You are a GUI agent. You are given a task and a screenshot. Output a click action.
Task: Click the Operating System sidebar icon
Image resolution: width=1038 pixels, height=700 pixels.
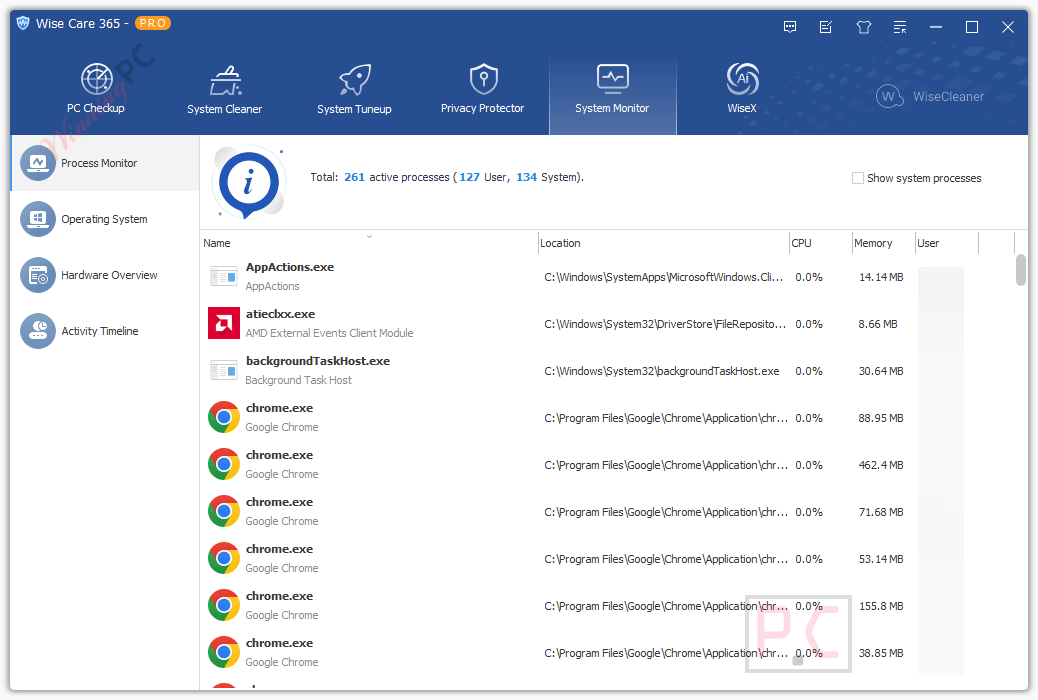click(38, 219)
